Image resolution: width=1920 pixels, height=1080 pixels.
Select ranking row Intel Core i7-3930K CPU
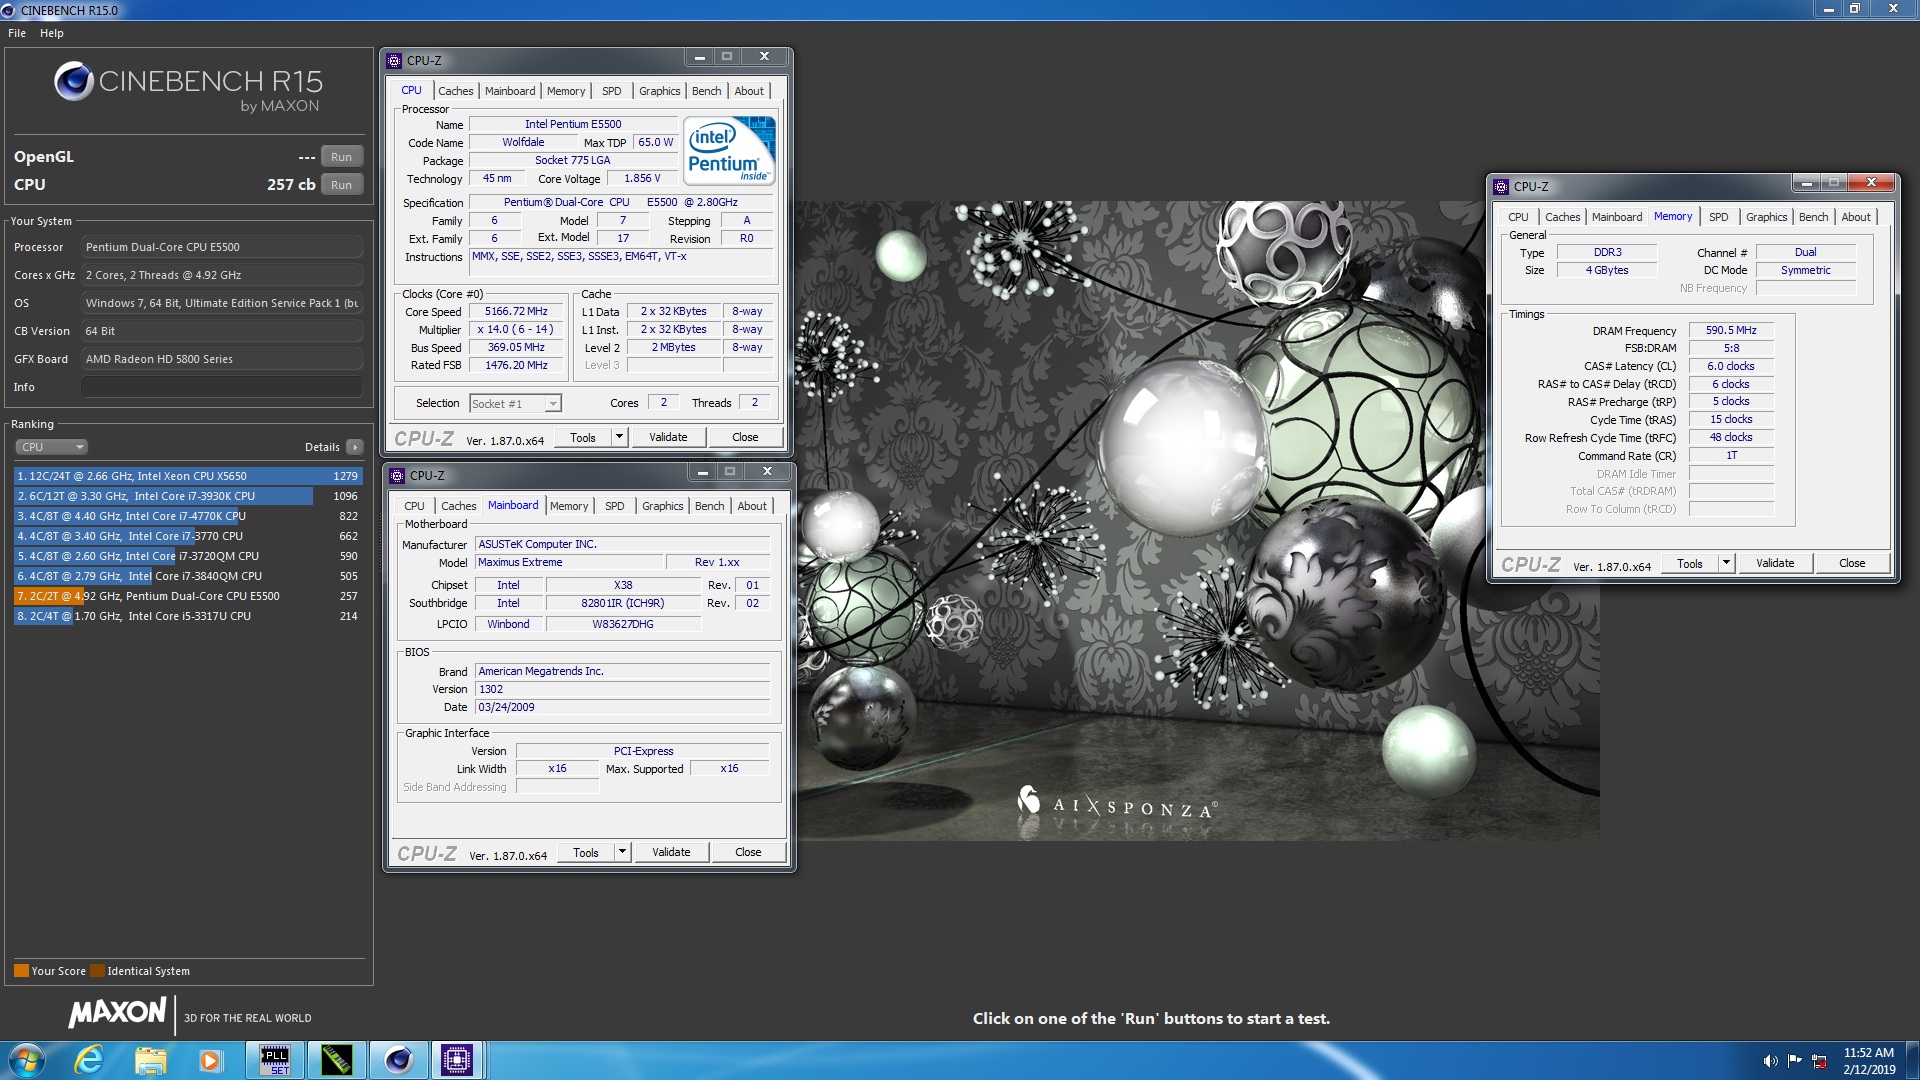pos(188,496)
